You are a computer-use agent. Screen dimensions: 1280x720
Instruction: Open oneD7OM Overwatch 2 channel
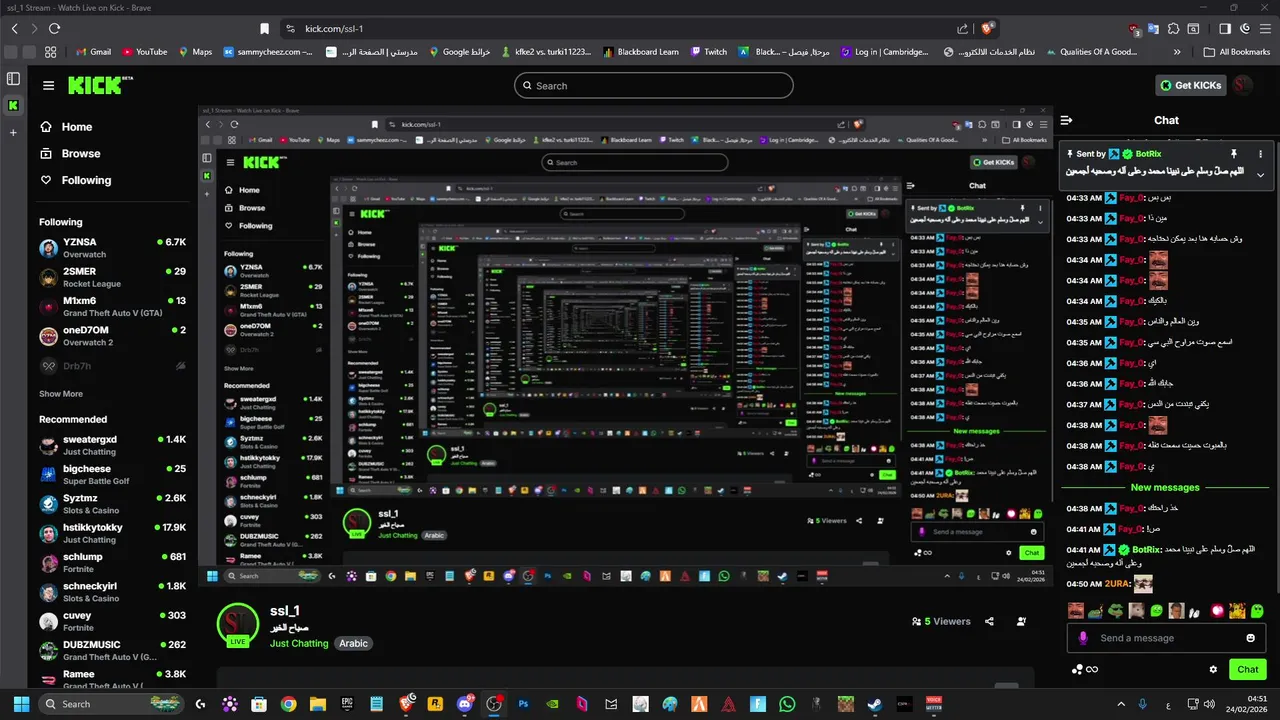coord(113,336)
